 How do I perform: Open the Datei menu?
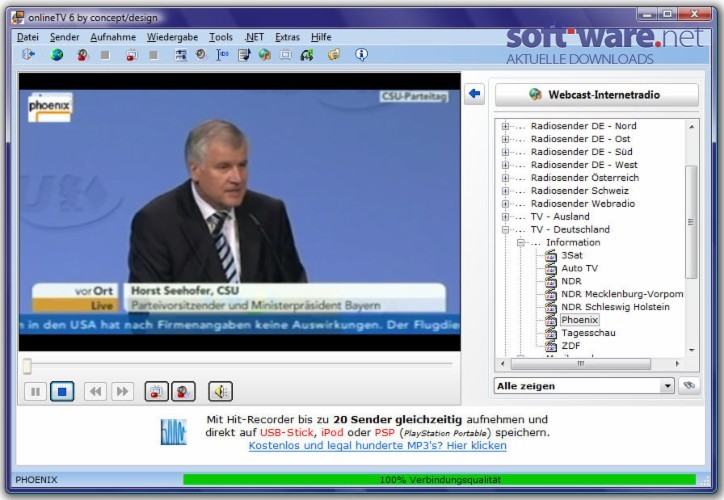tap(28, 37)
